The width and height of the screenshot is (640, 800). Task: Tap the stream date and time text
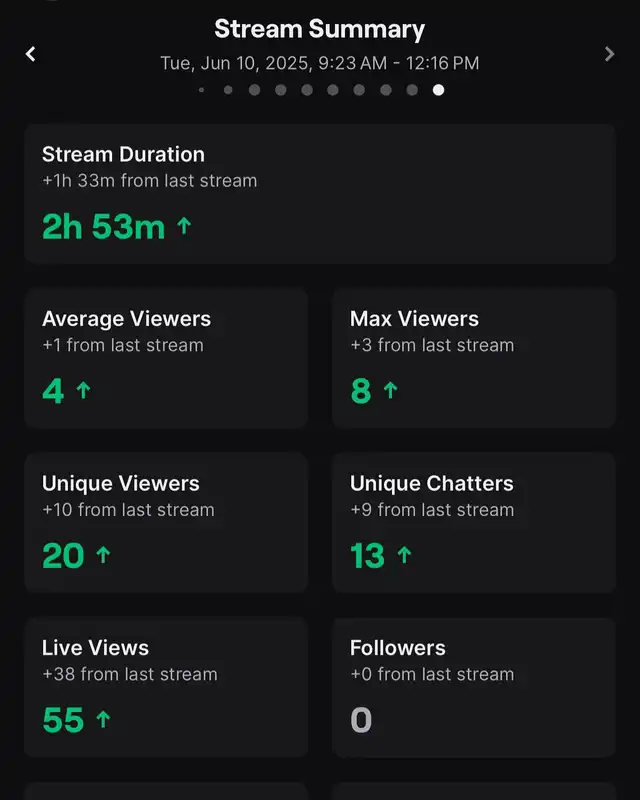pos(319,63)
